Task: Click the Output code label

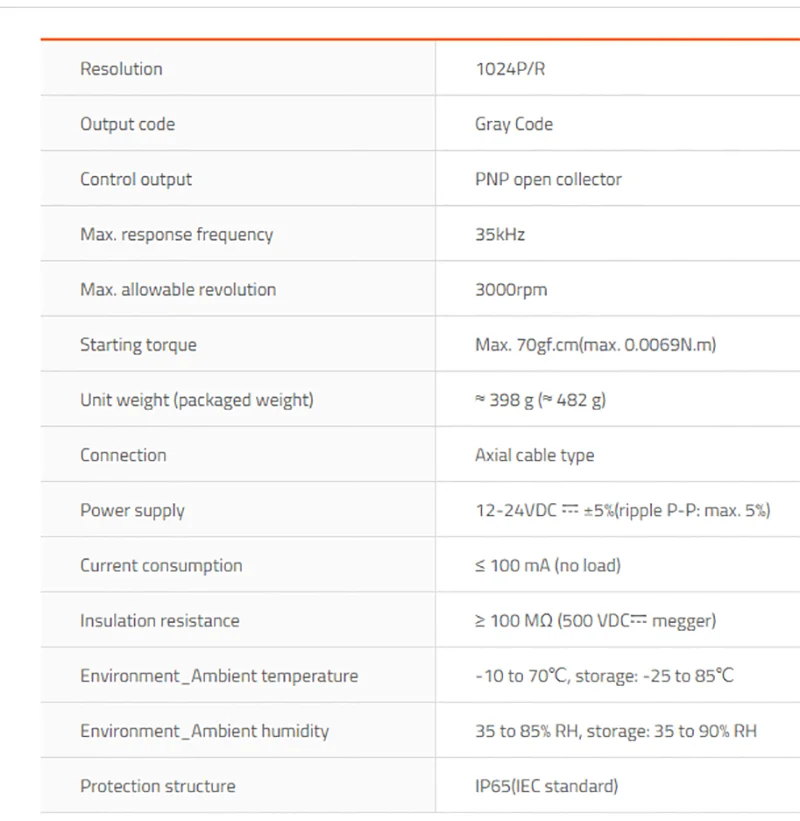Action: point(127,124)
